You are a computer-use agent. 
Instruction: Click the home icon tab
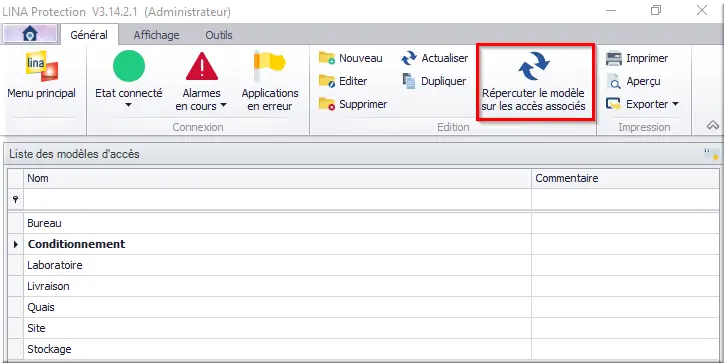(30, 34)
